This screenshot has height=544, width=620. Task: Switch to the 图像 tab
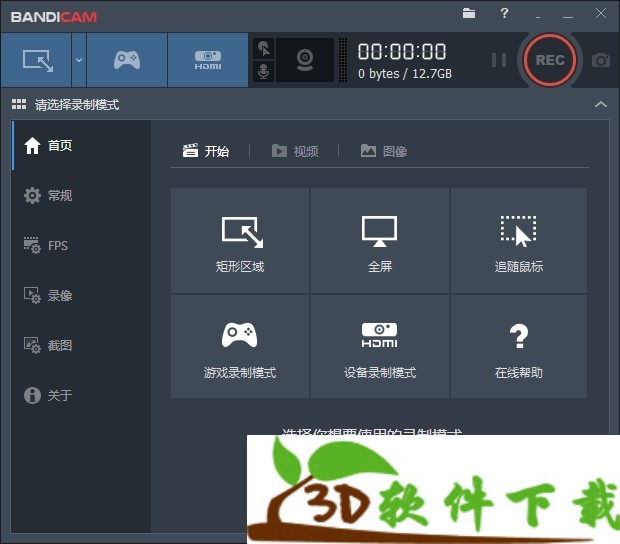[x=384, y=151]
